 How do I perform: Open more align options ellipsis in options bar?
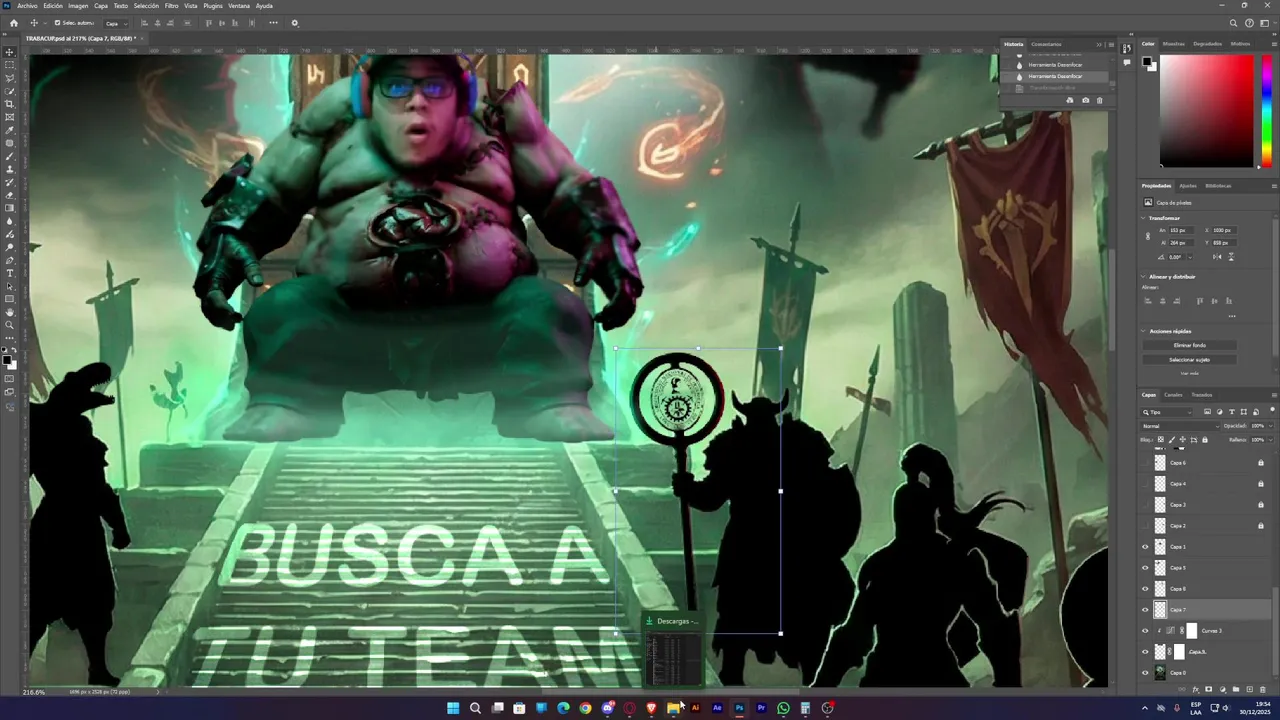coord(273,23)
